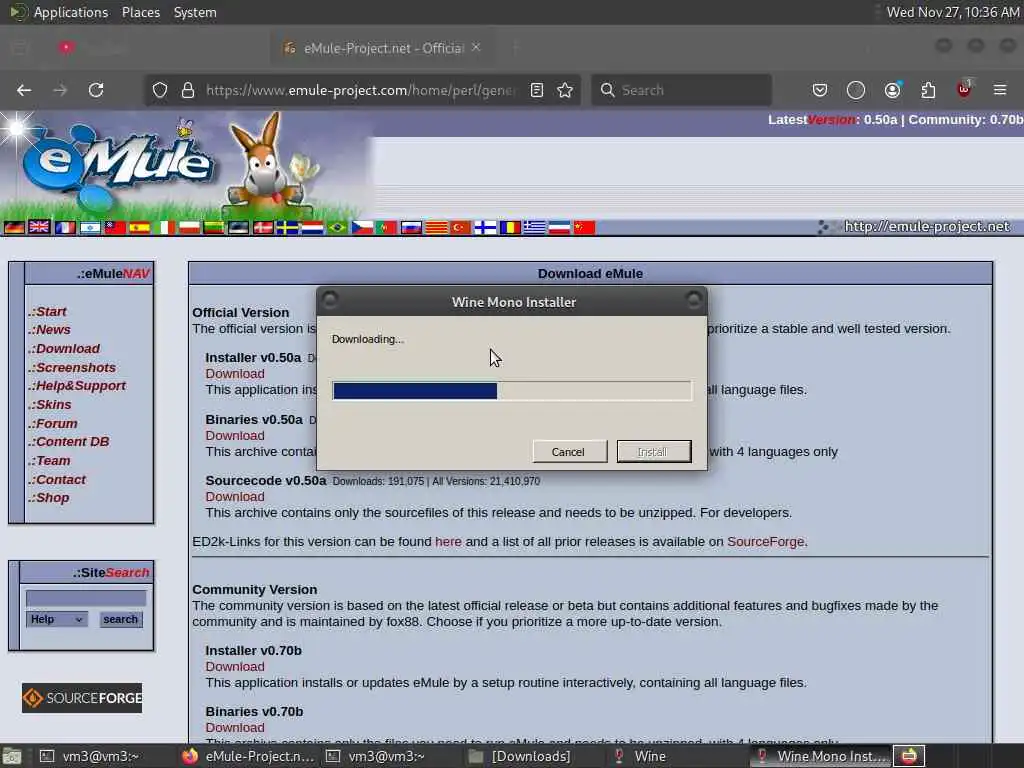This screenshot has width=1024, height=768.
Task: Select the Brazilian flag language
Action: pos(337,227)
